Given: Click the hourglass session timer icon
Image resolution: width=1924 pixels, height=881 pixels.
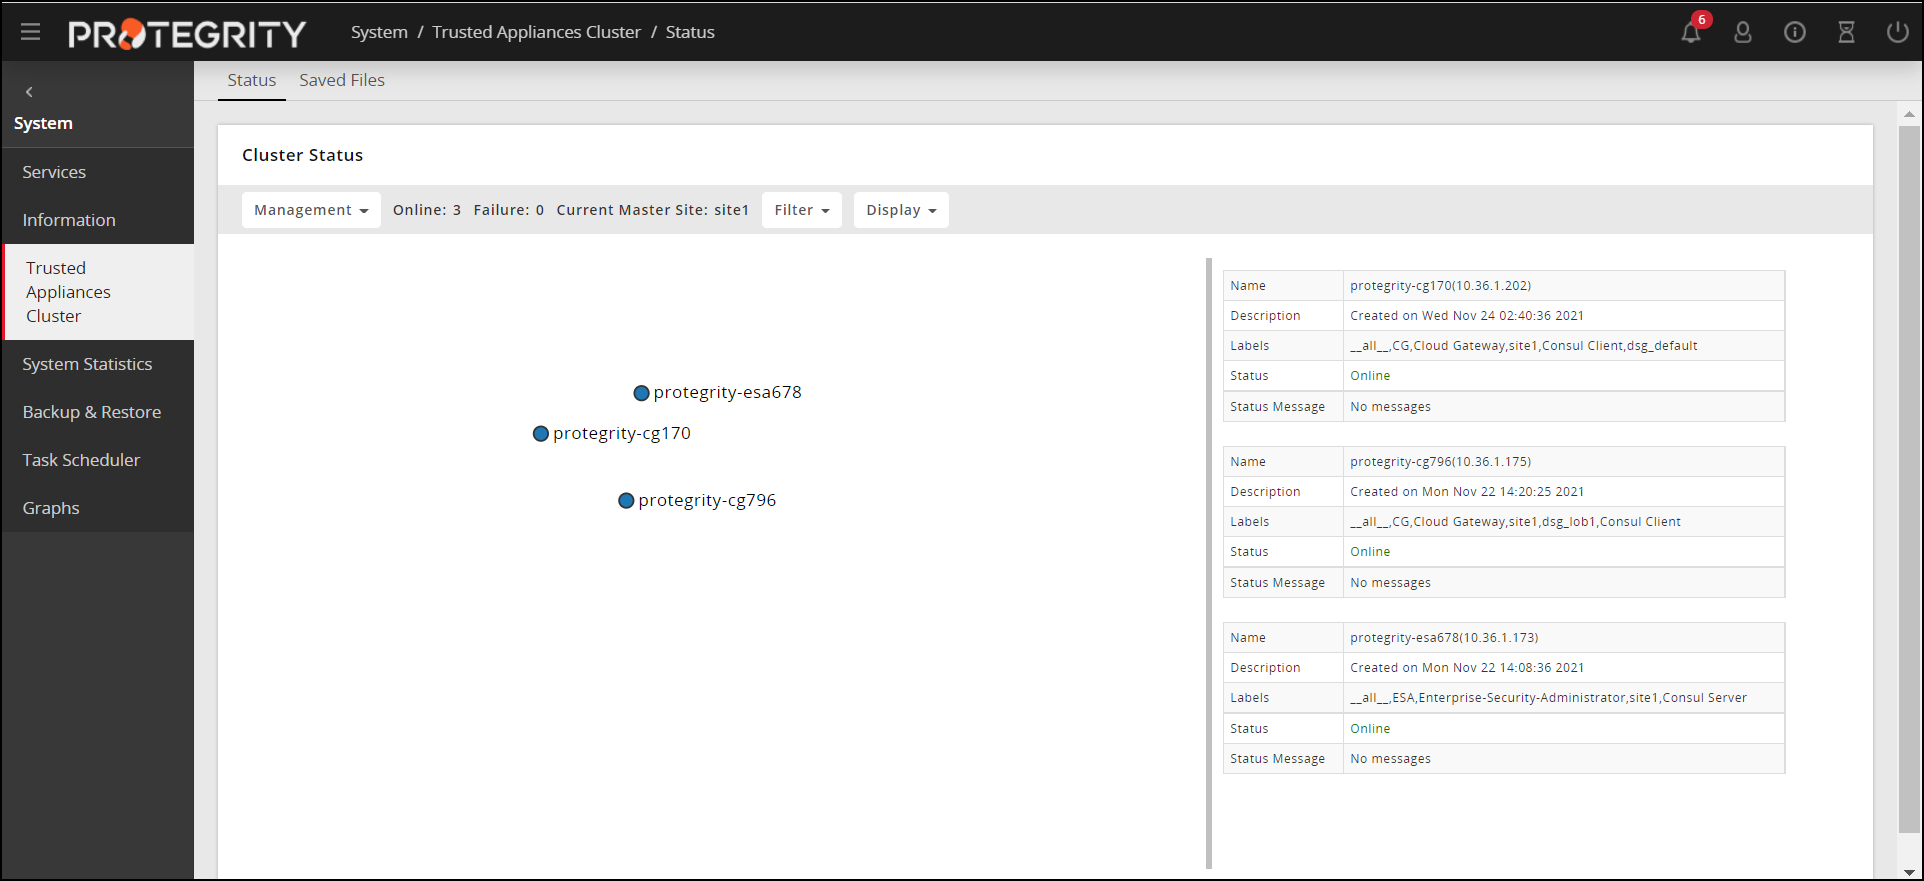Looking at the screenshot, I should pos(1847,32).
